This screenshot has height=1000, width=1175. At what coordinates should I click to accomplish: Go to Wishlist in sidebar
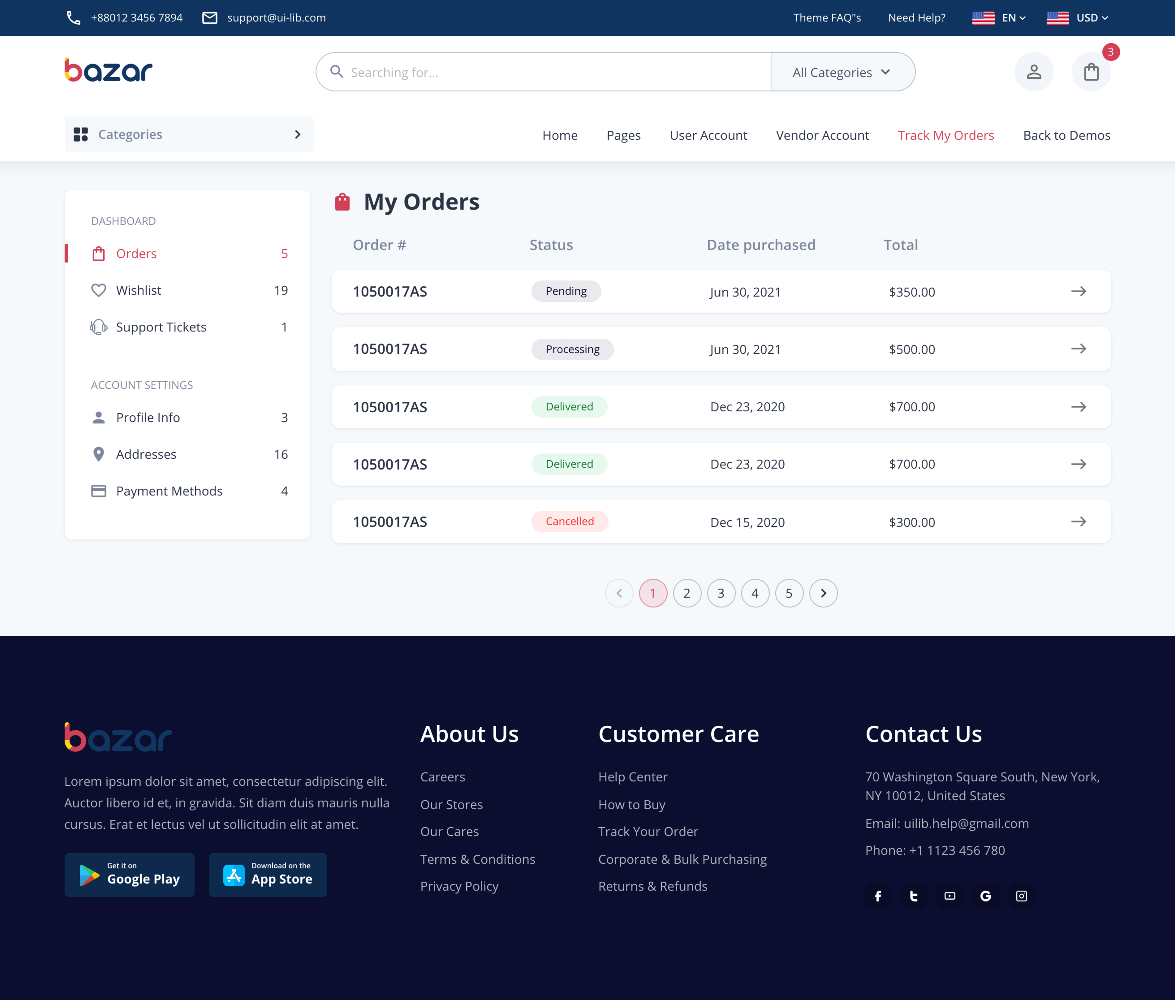tap(139, 290)
